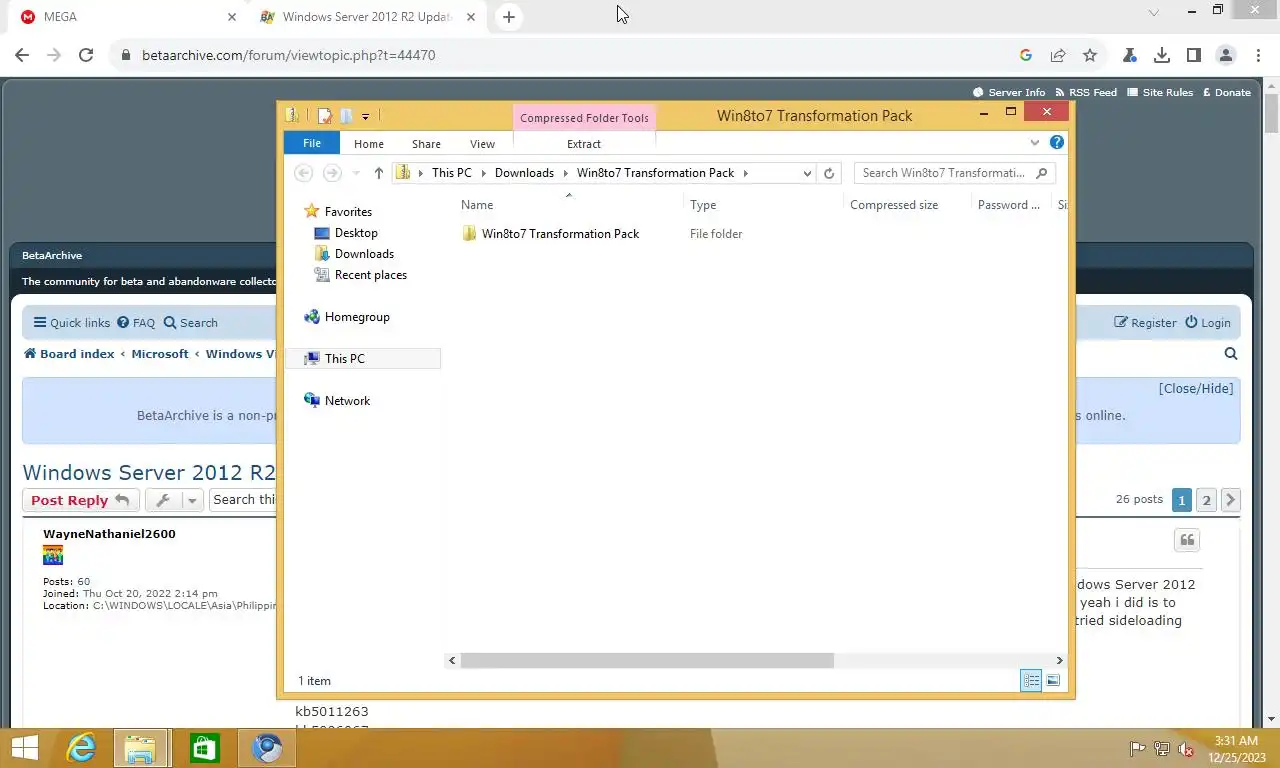
Task: Click the Chrome Back button
Action: 22,55
